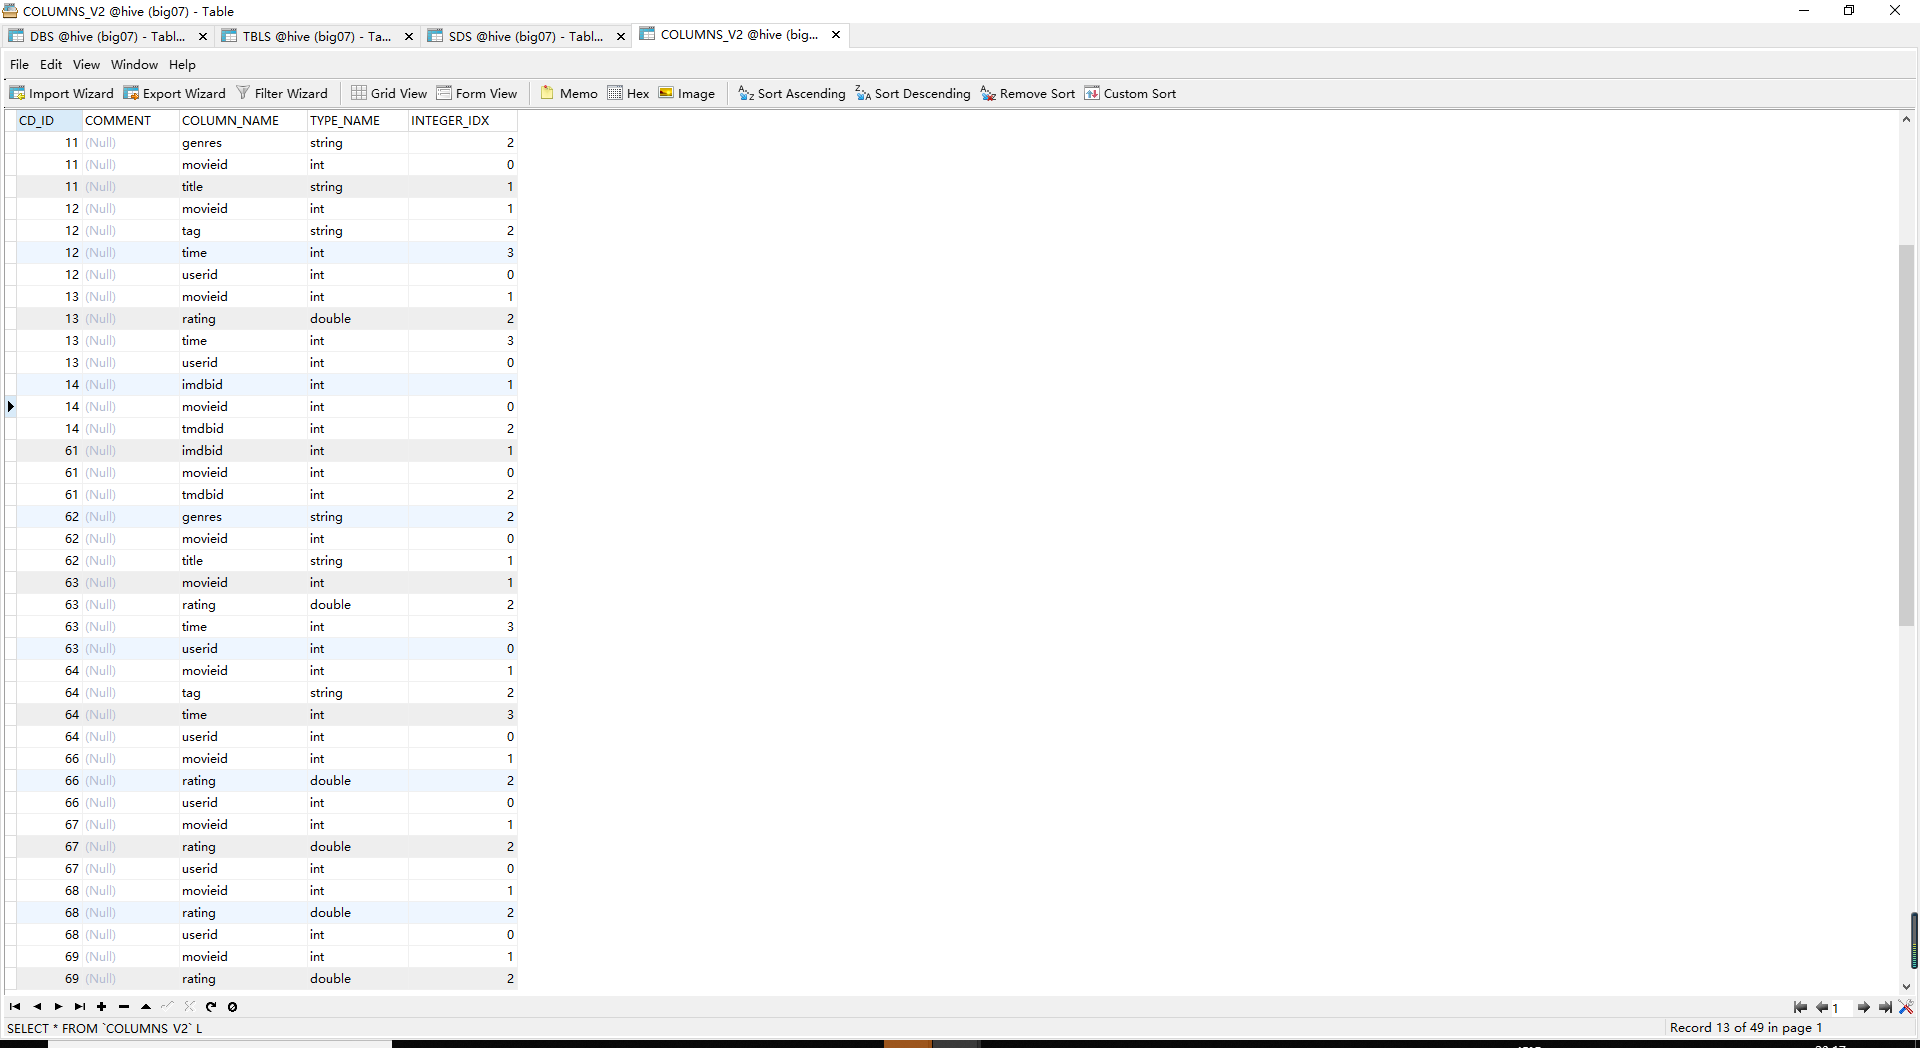Open the File menu
Viewport: 1920px width, 1048px height.
pos(19,64)
